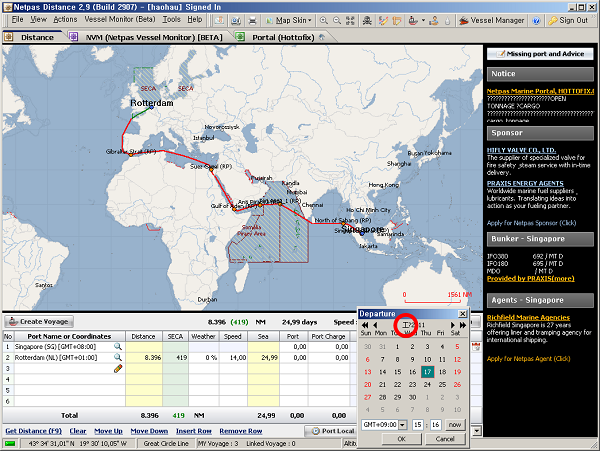
Task: Go to next month in Departure calendar
Action: pyautogui.click(x=451, y=325)
